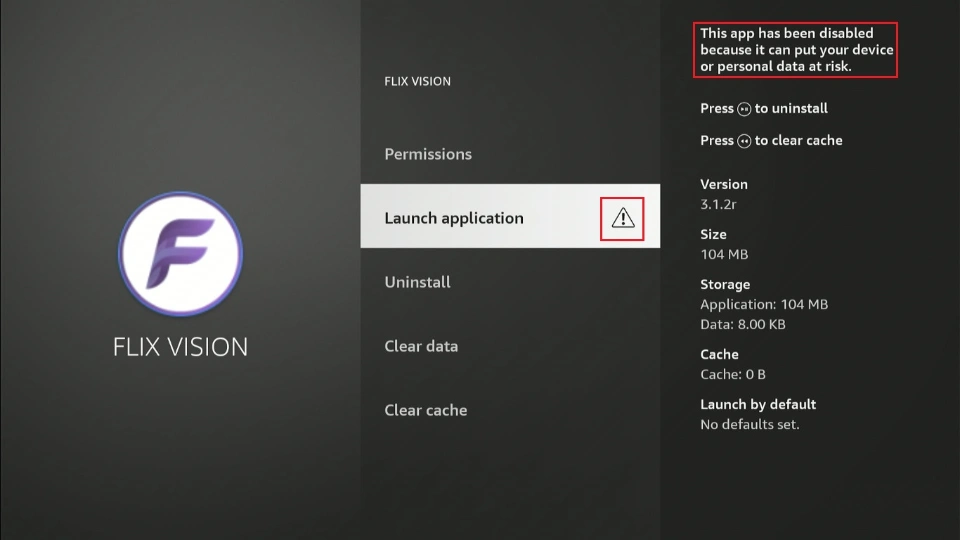Open the Permissions menu option
Viewport: 960px width, 540px height.
[510, 154]
